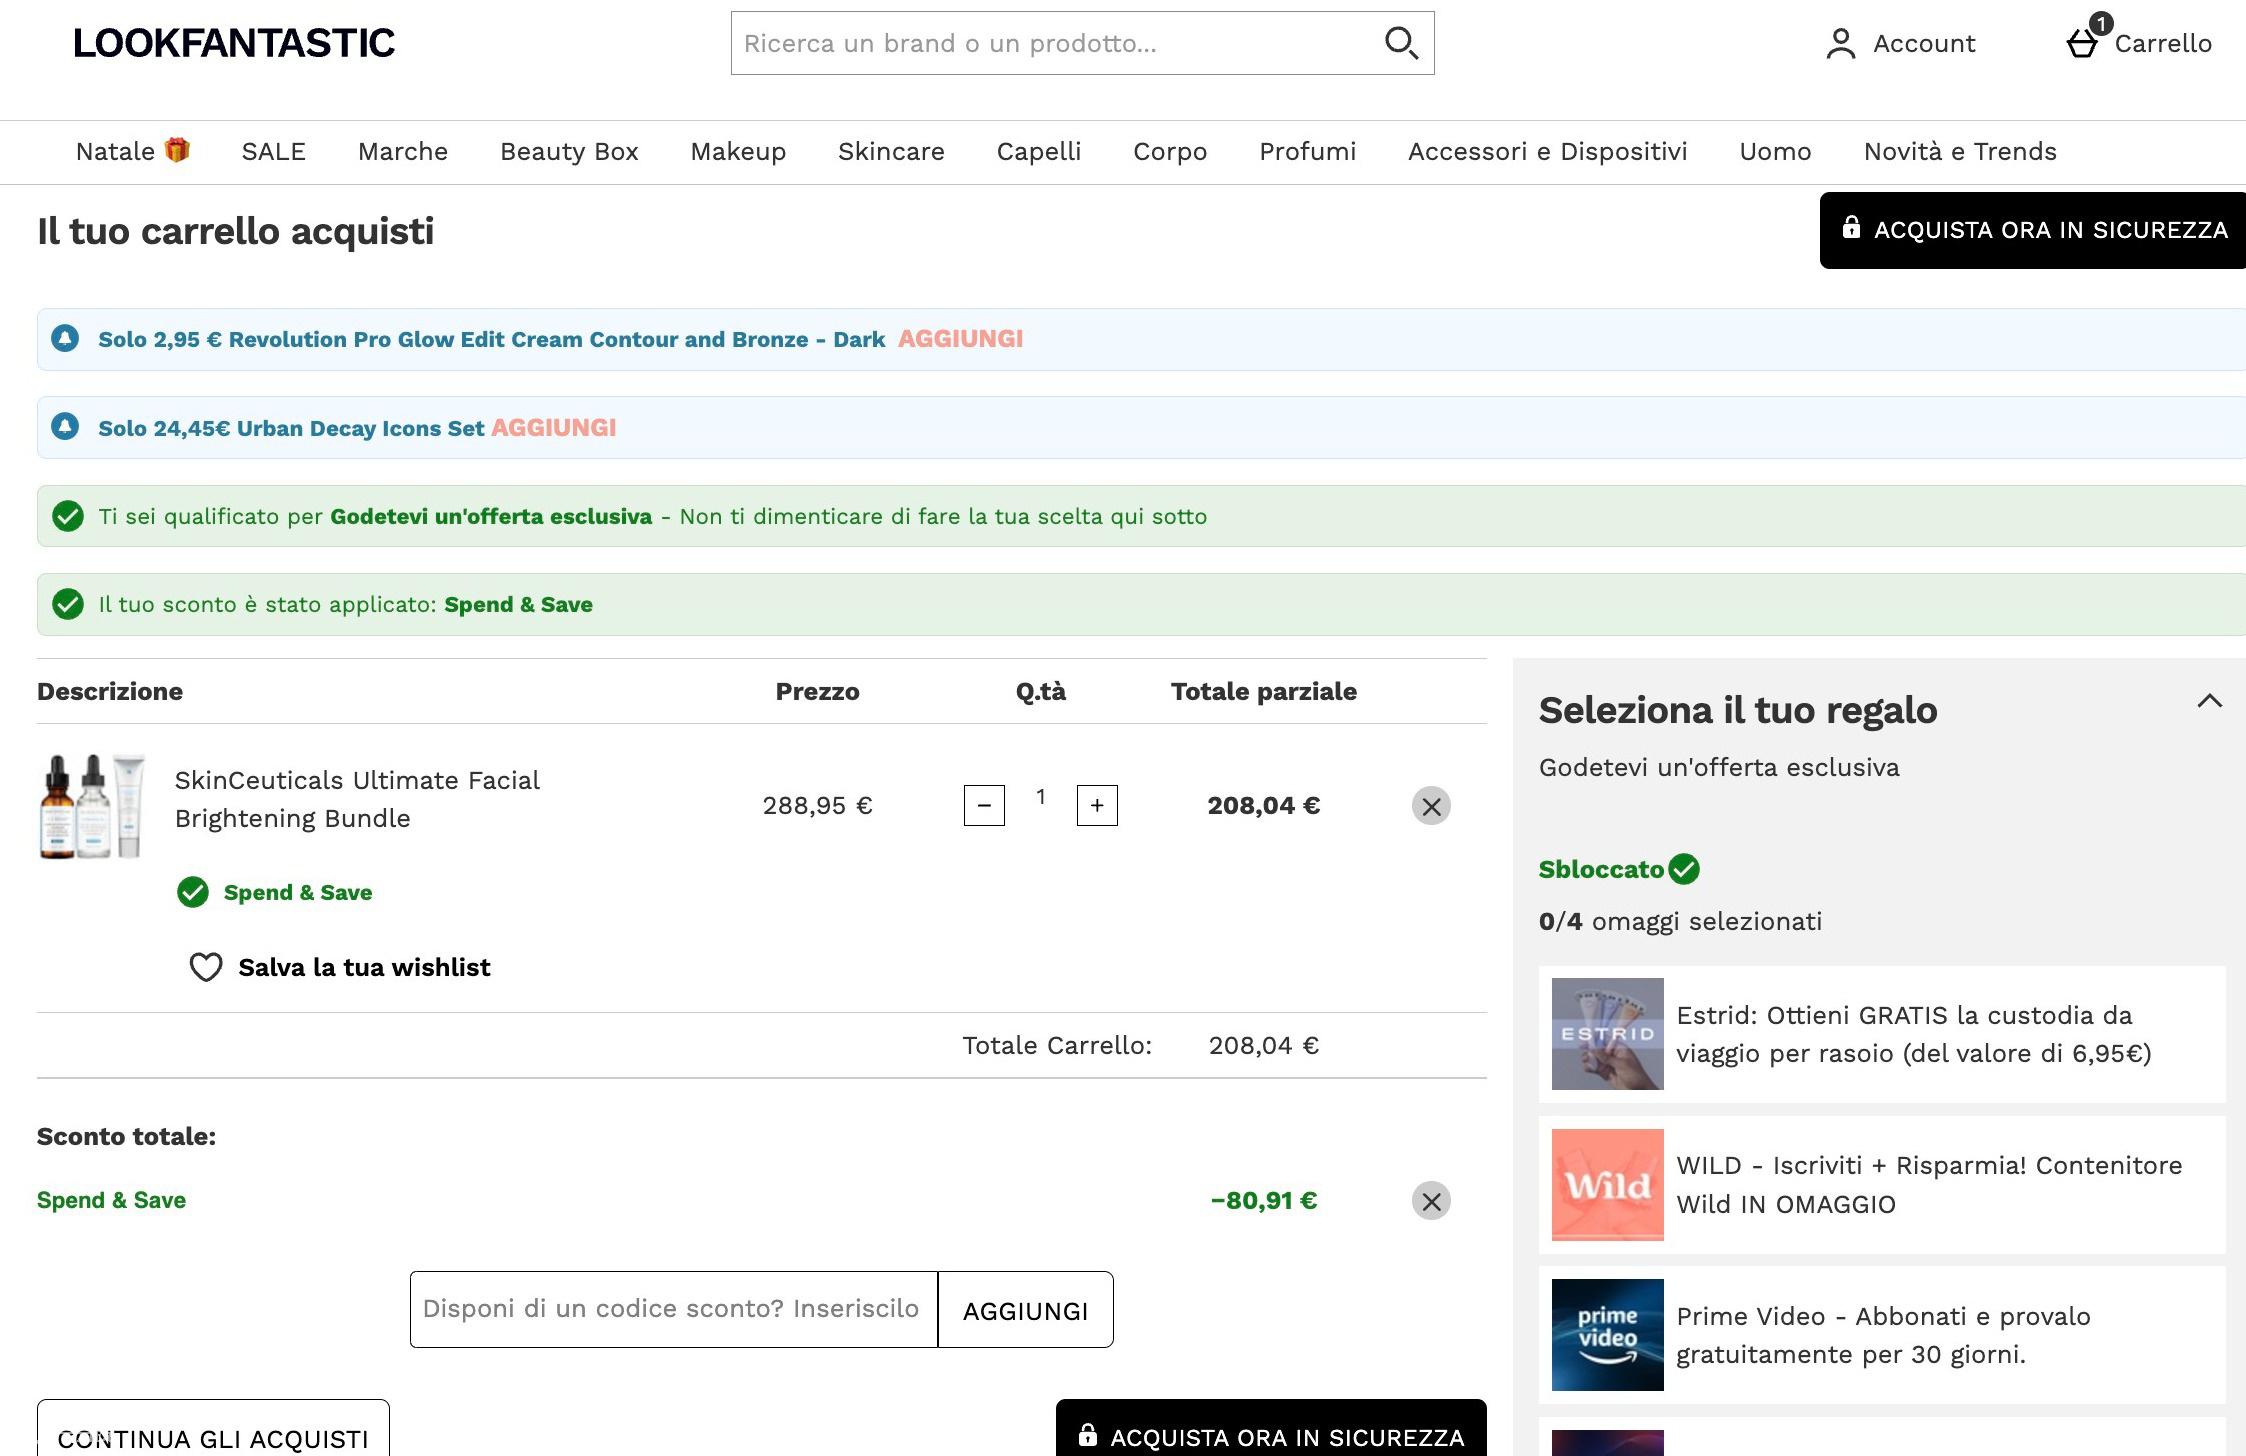Screen dimensions: 2246x1456
Task: Click the bottom ACQUISTA ORA IN SICUREZZA button
Action: [x=1271, y=1428]
